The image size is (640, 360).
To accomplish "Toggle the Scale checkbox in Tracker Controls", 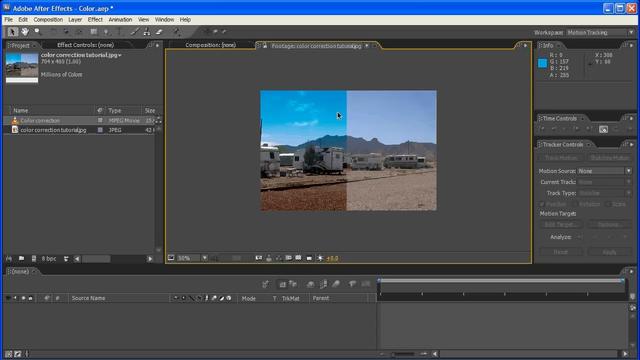I will click(x=608, y=204).
